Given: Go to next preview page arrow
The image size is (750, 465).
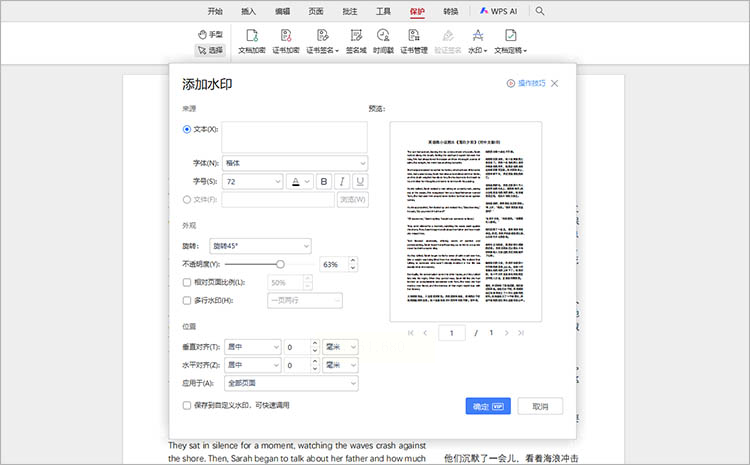Looking at the screenshot, I should click(x=507, y=331).
